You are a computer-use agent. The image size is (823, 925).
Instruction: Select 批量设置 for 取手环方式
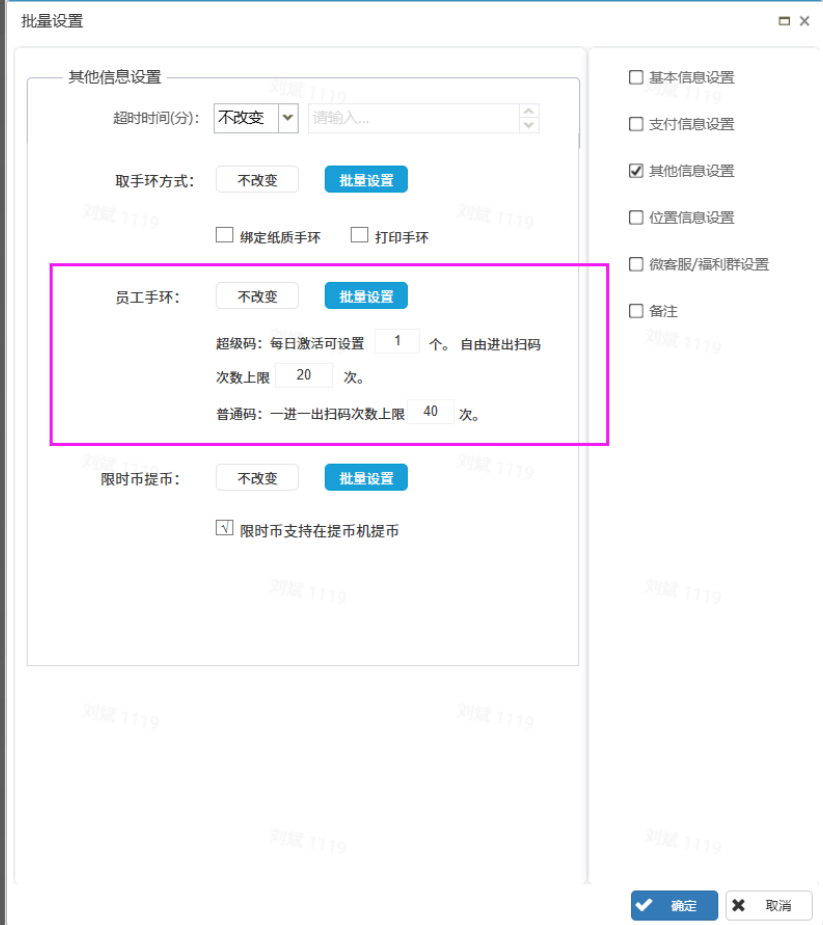(x=366, y=181)
